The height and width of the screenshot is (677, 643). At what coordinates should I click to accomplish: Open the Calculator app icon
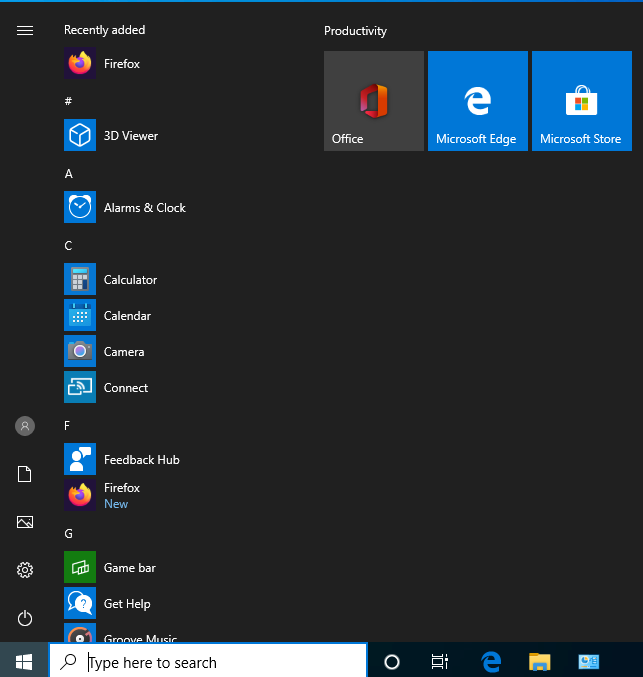(80, 279)
